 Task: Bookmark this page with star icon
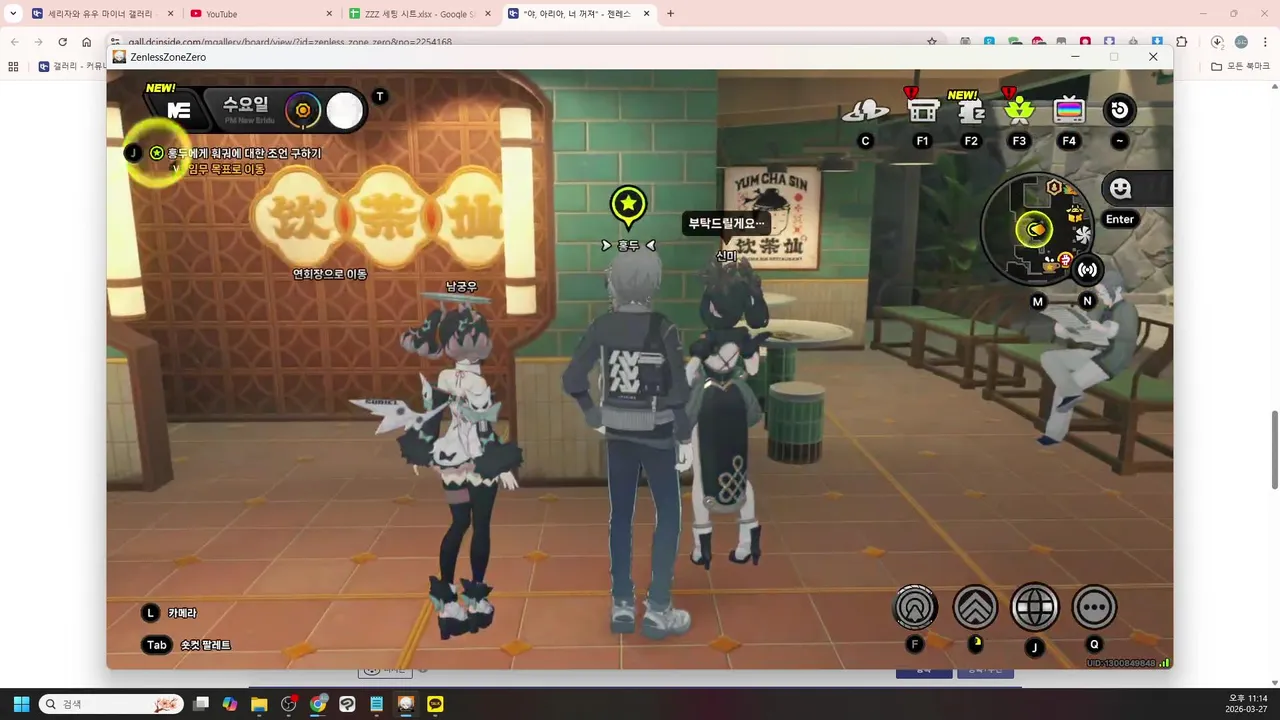[932, 42]
